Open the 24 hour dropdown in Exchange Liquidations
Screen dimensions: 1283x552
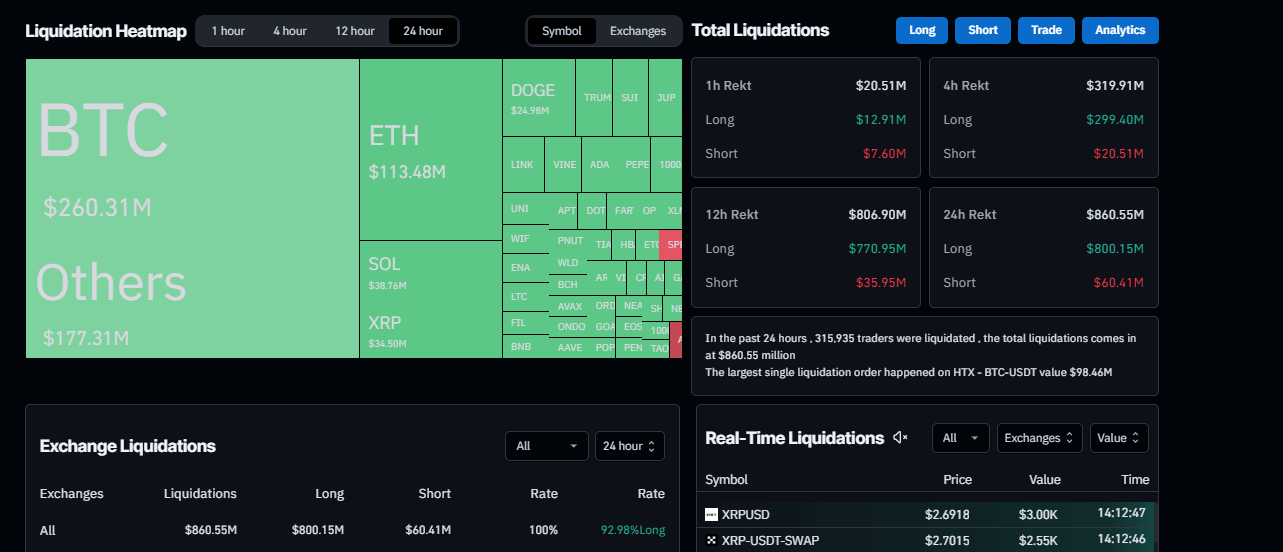629,446
